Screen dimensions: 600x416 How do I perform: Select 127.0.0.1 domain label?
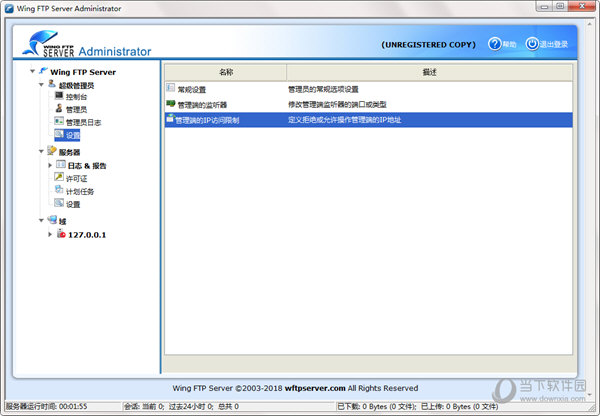click(x=87, y=235)
